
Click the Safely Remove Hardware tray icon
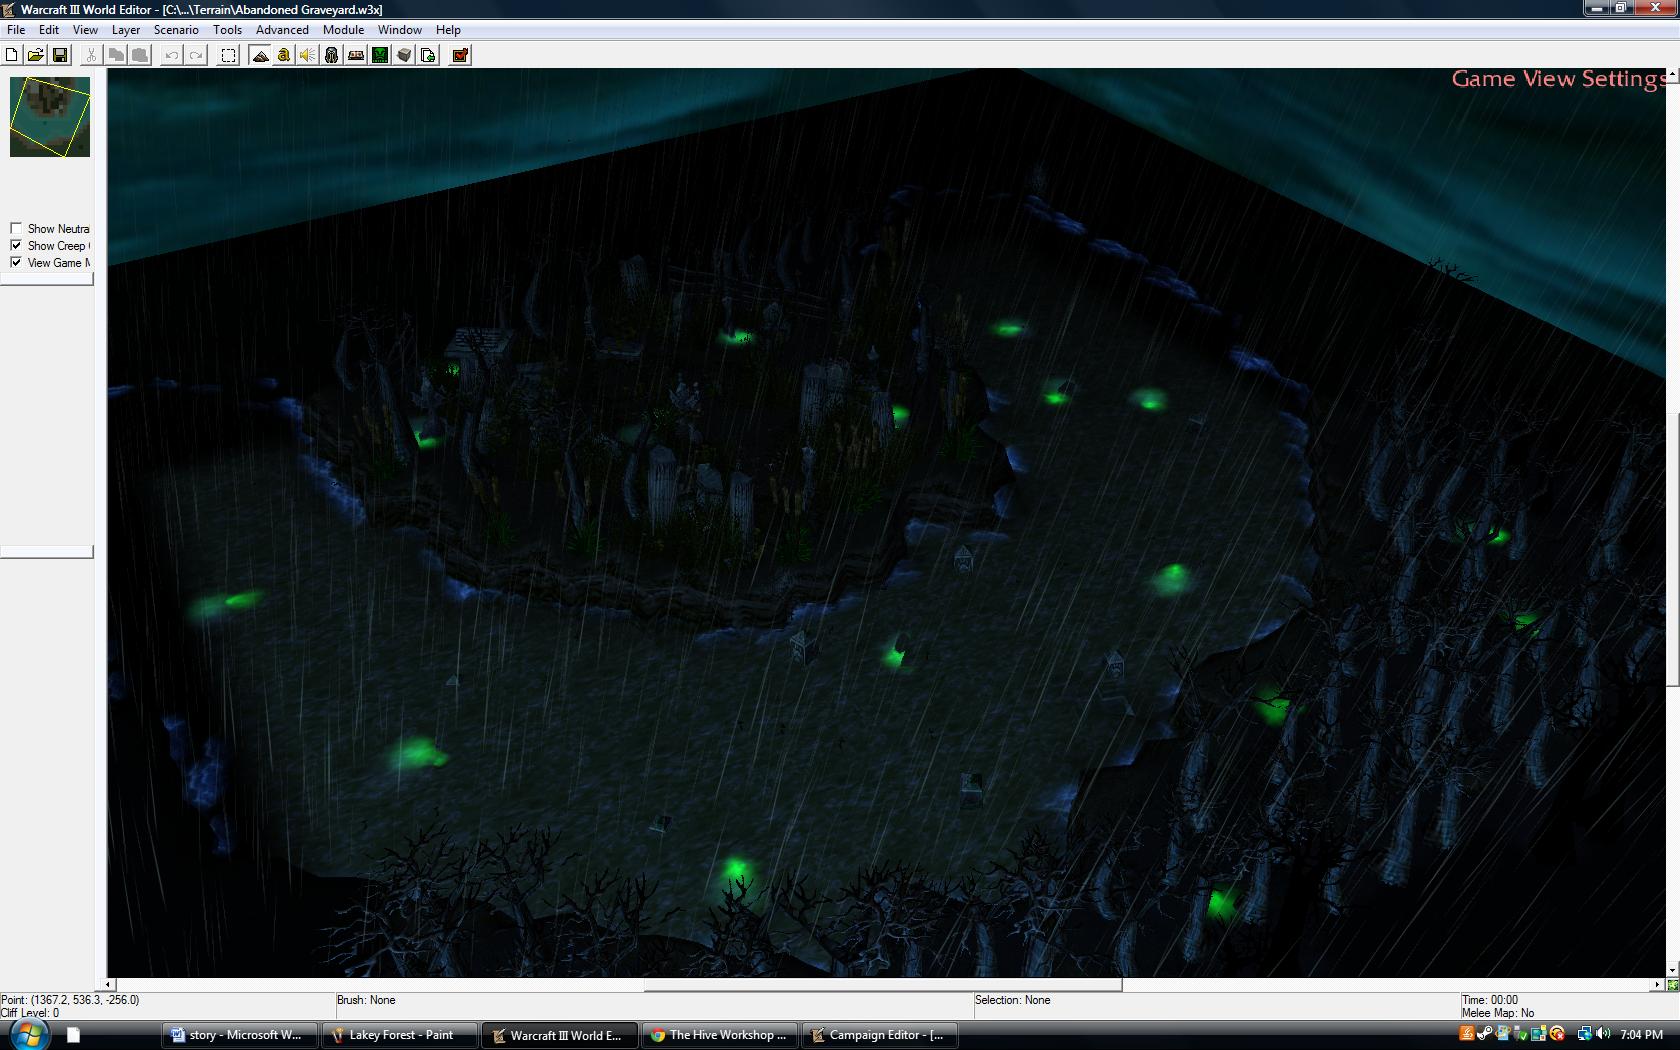click(x=1521, y=1034)
